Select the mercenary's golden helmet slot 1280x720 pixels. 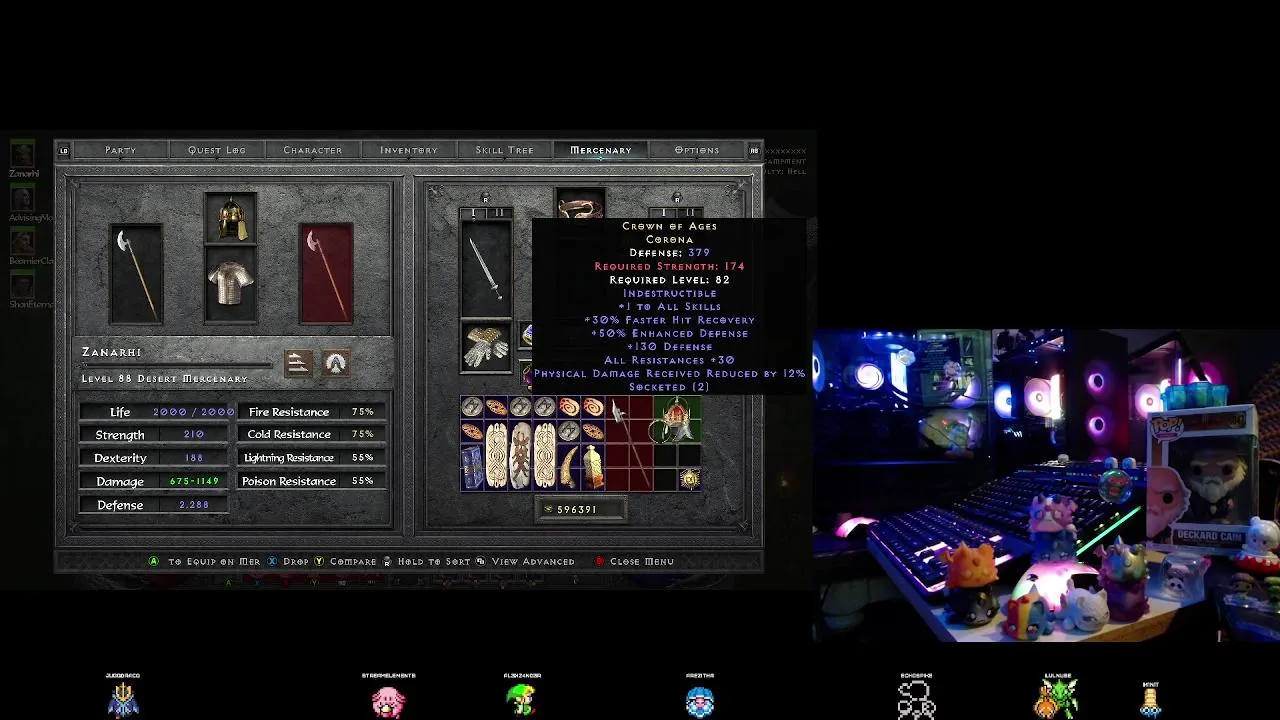pyautogui.click(x=231, y=218)
